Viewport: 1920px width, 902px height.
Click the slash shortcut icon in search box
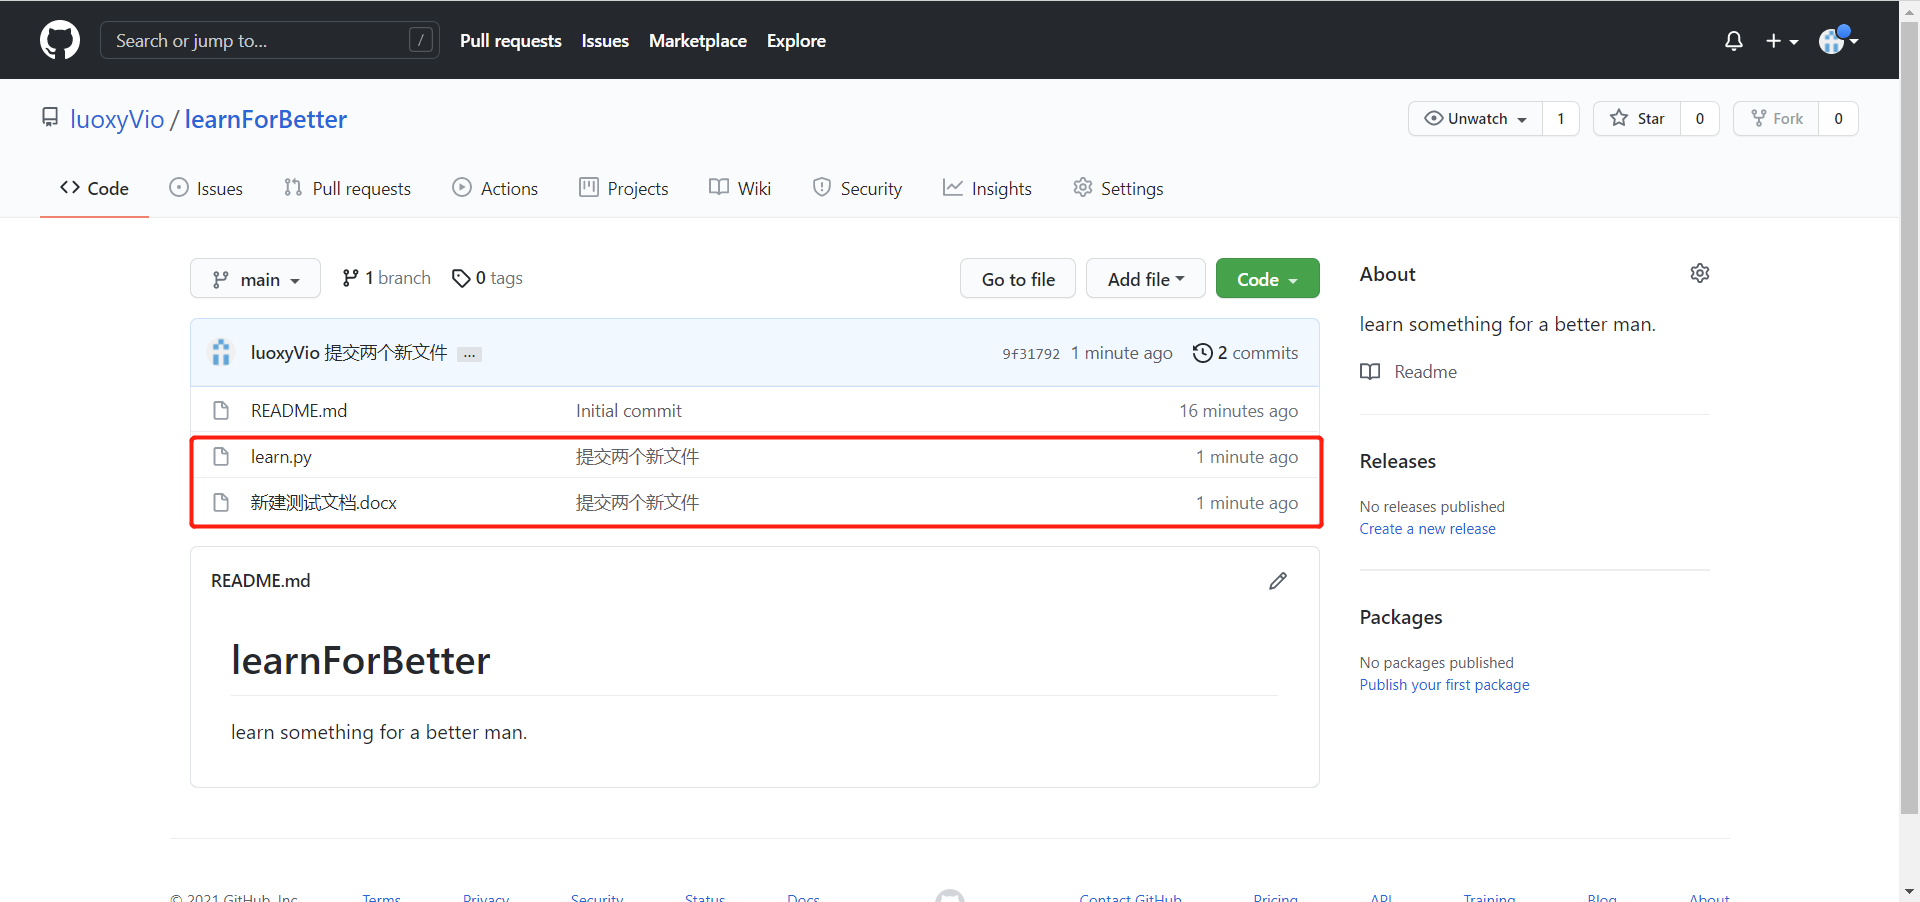(x=421, y=40)
